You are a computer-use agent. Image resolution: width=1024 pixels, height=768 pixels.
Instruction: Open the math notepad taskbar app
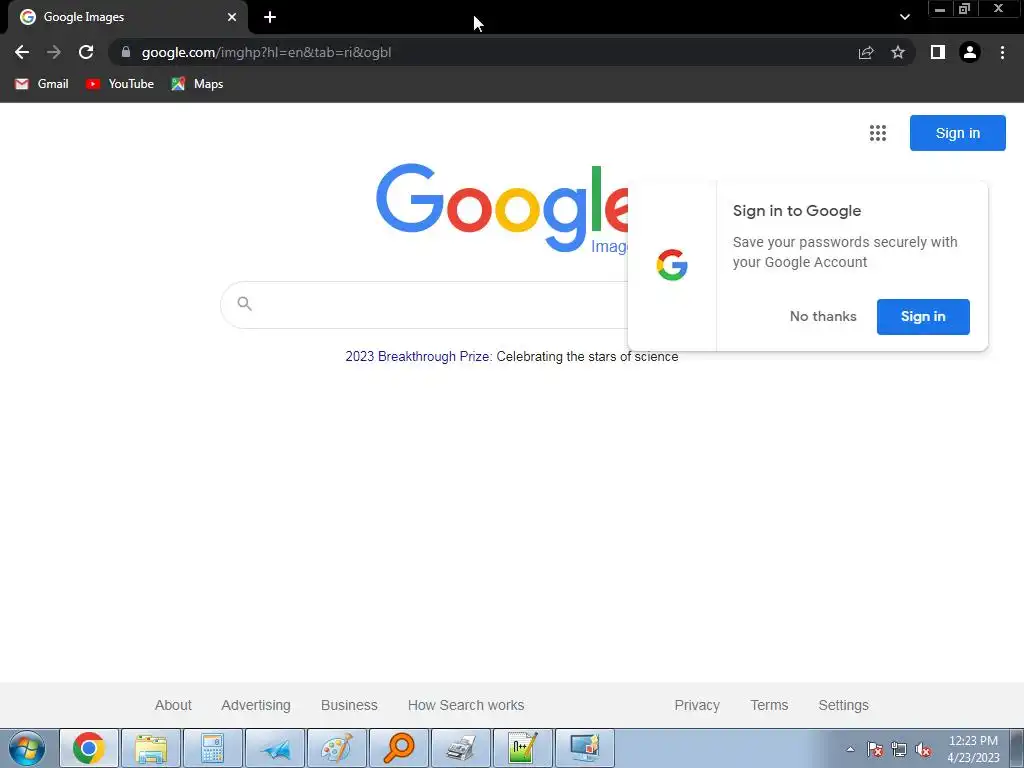pos(523,748)
